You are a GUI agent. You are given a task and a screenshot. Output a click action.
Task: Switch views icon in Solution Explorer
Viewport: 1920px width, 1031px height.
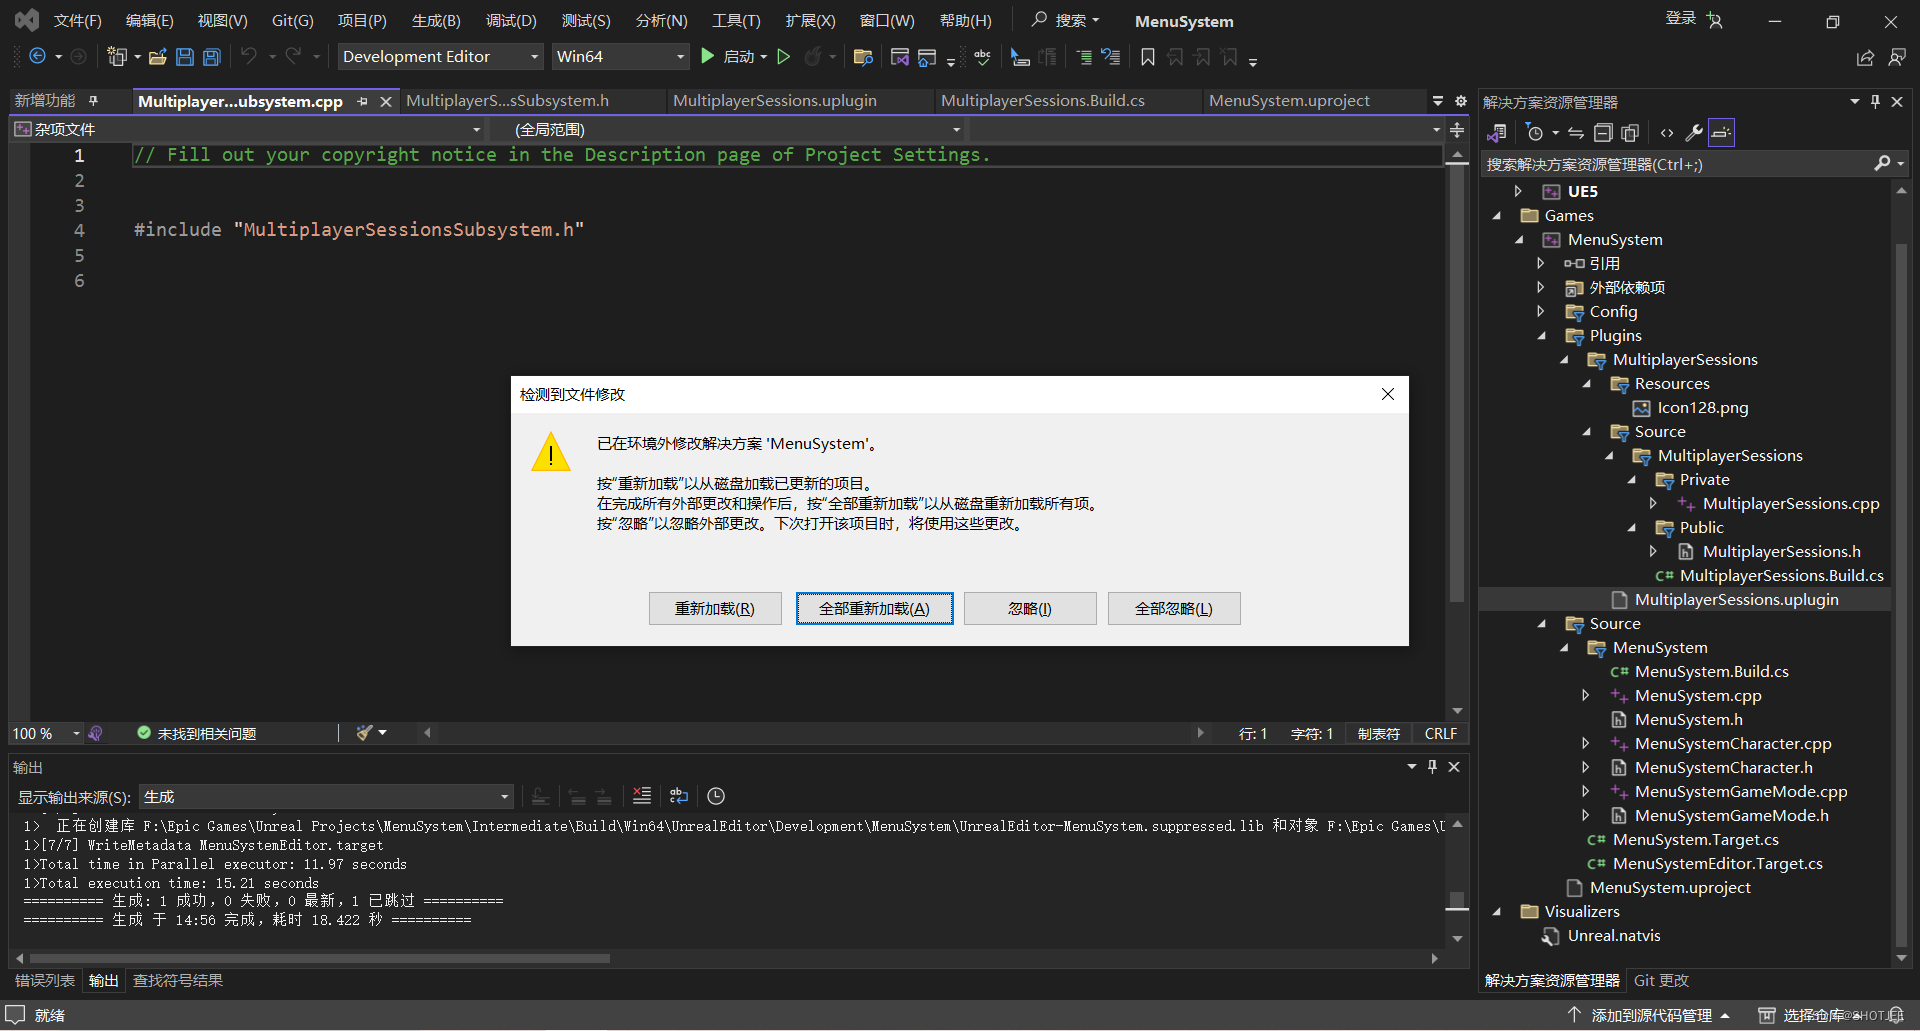tap(1497, 133)
